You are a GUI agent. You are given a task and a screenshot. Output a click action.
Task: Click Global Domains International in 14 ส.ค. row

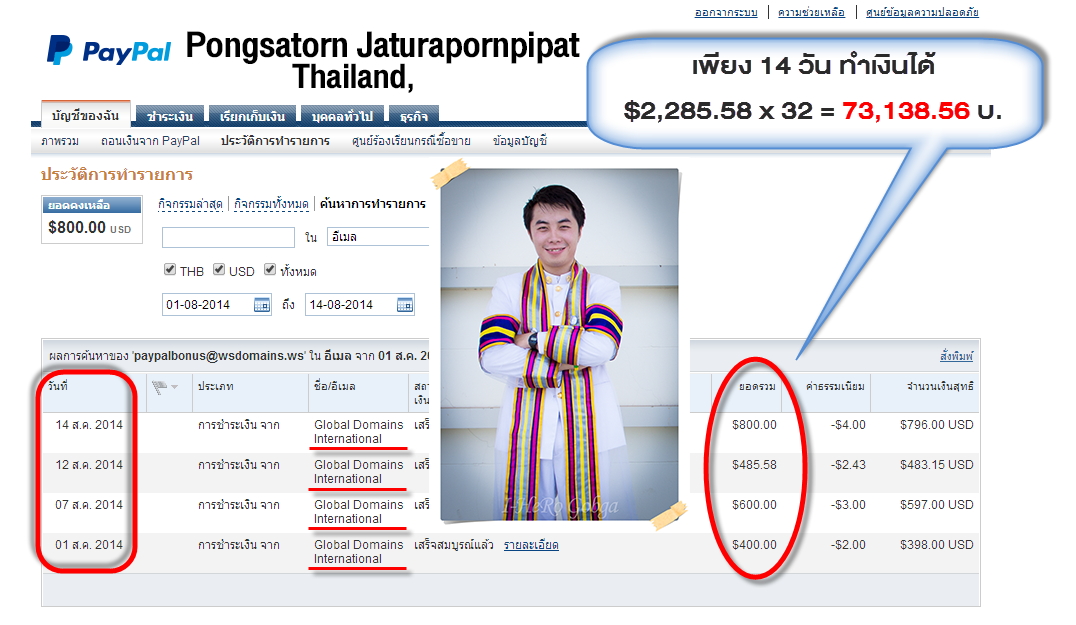click(358, 432)
